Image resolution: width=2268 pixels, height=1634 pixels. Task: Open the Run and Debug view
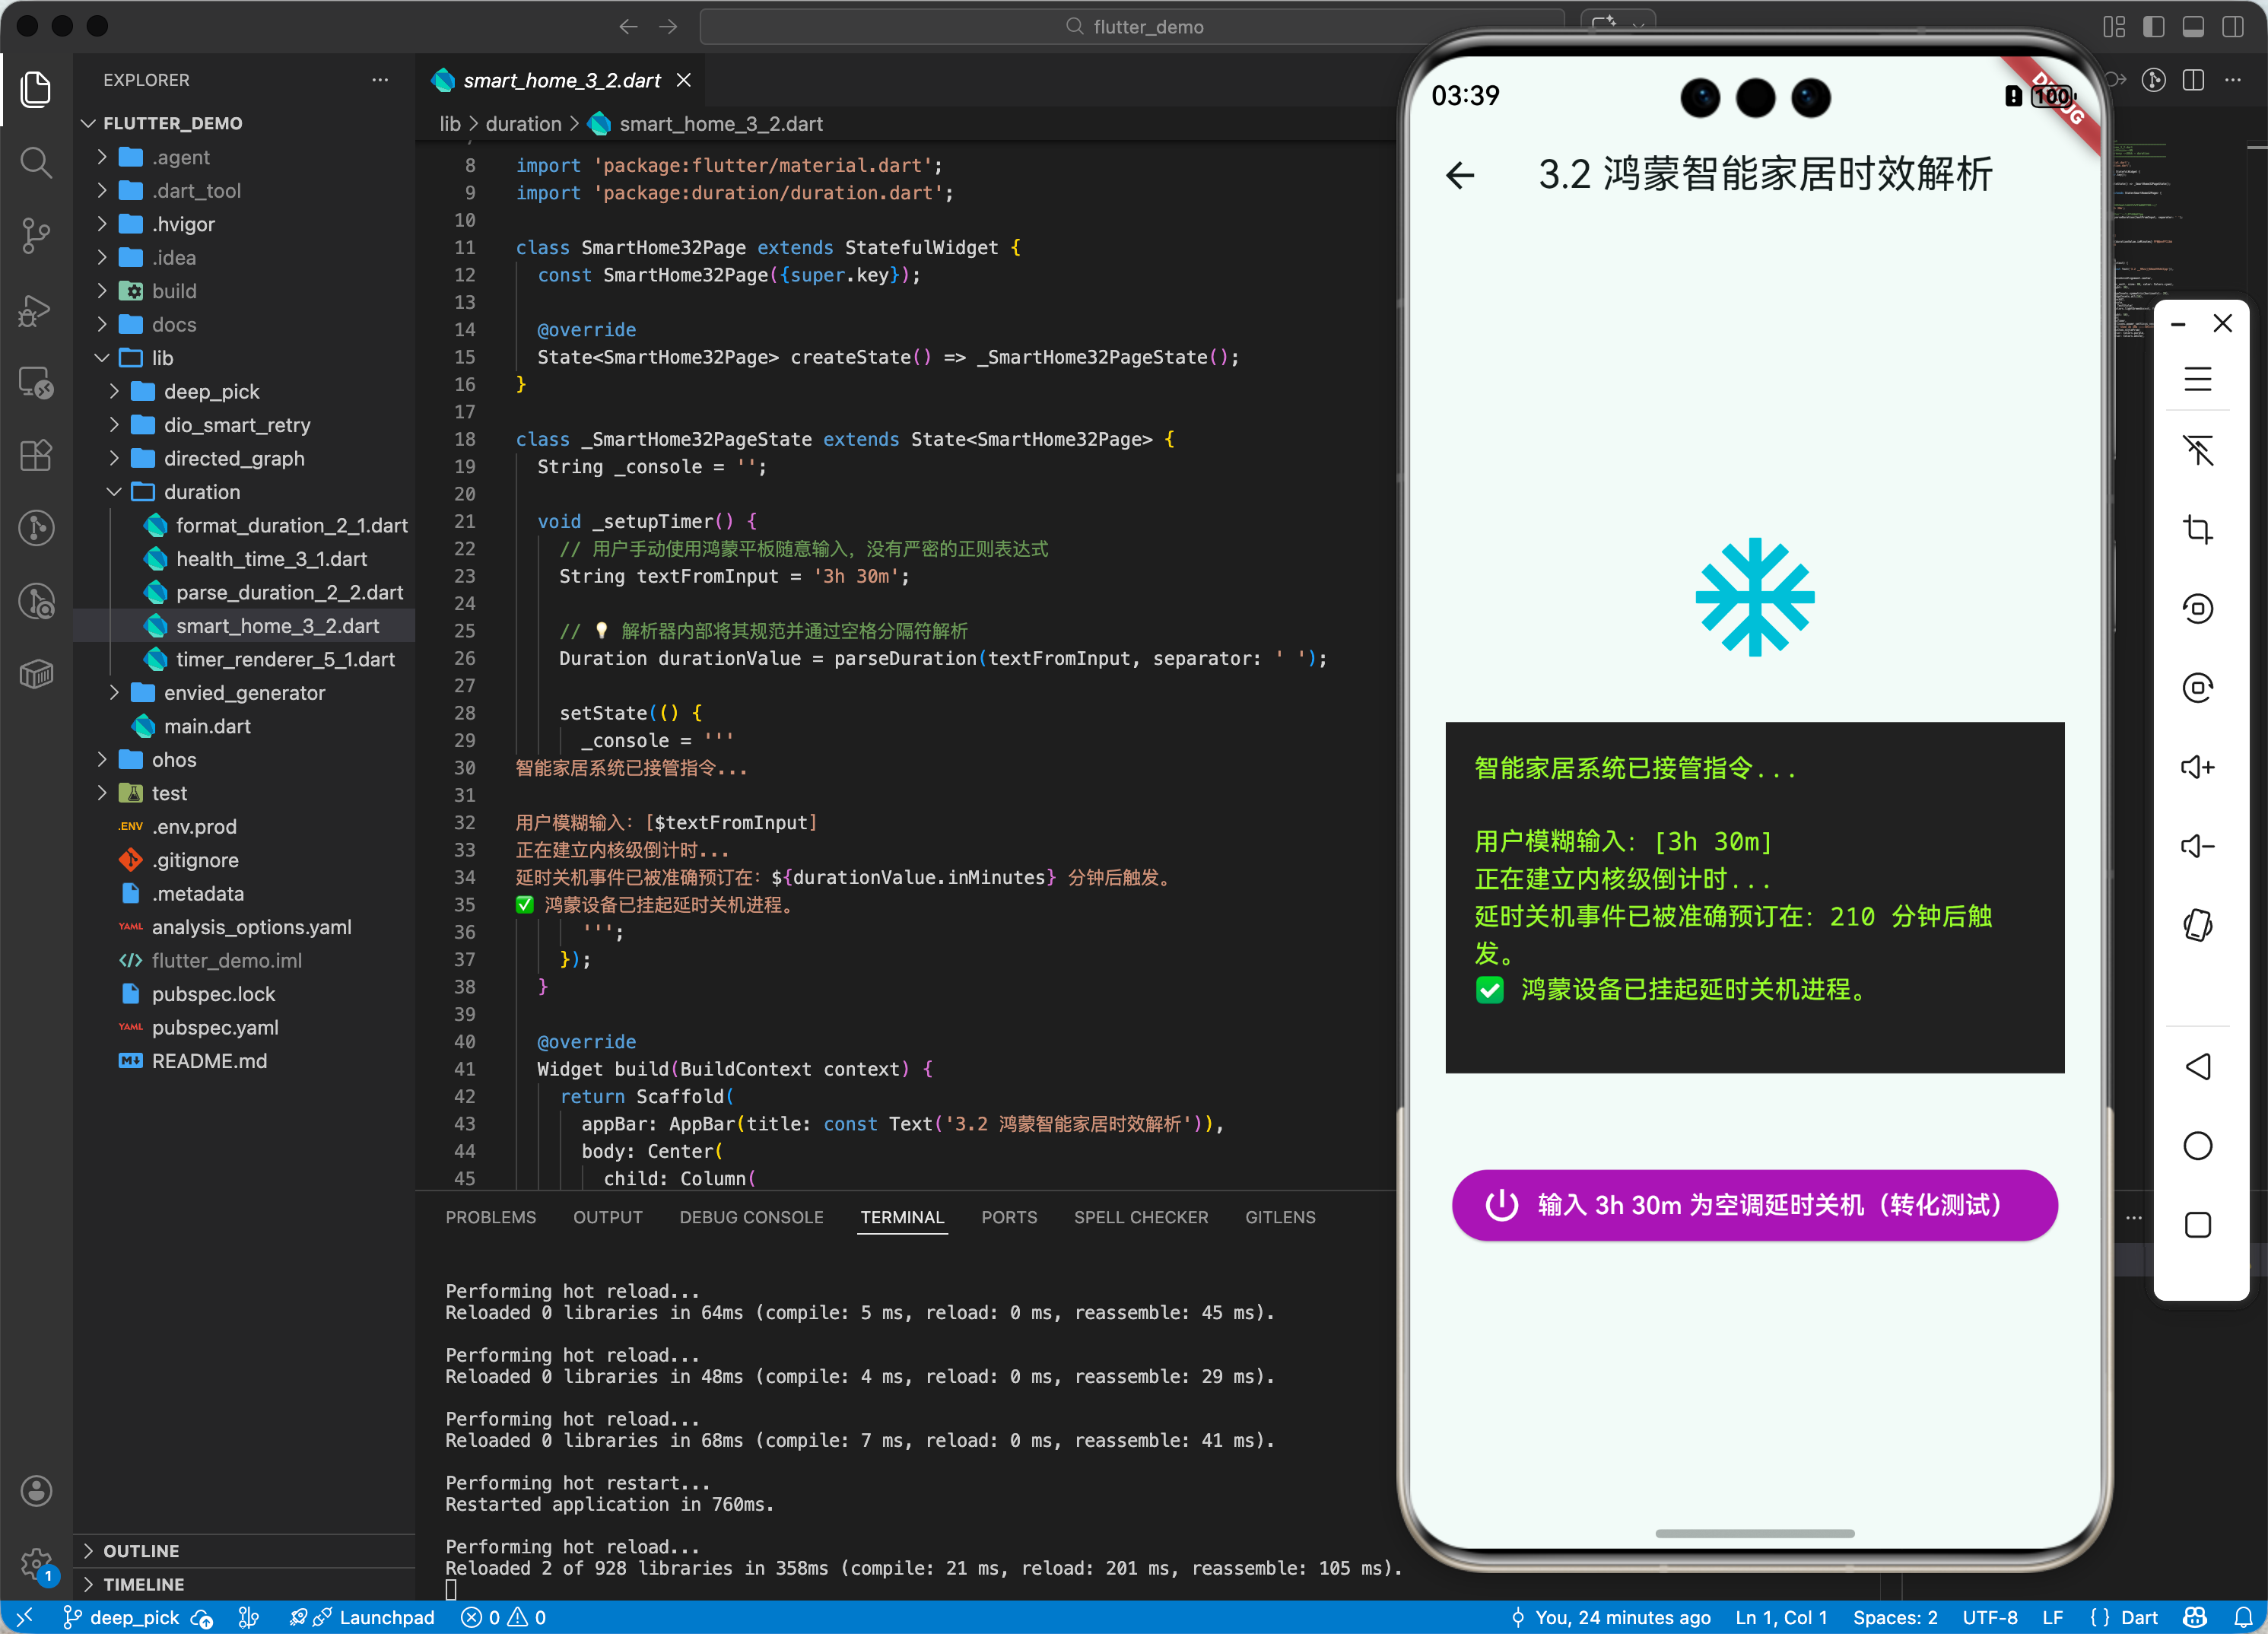(x=36, y=310)
